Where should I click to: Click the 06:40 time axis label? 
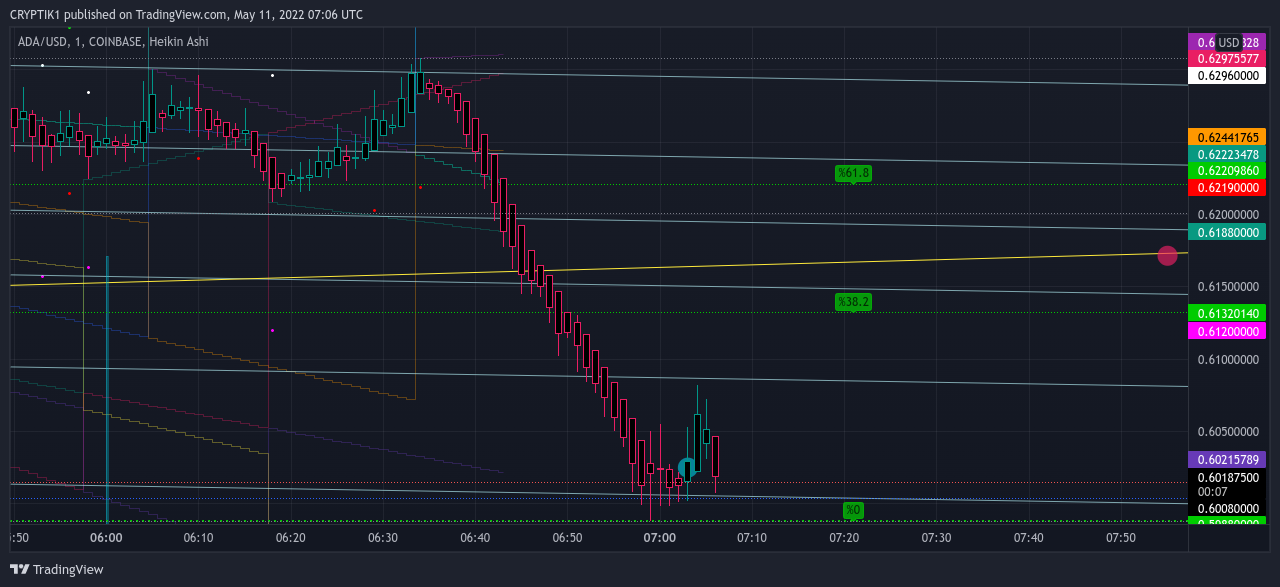(475, 538)
